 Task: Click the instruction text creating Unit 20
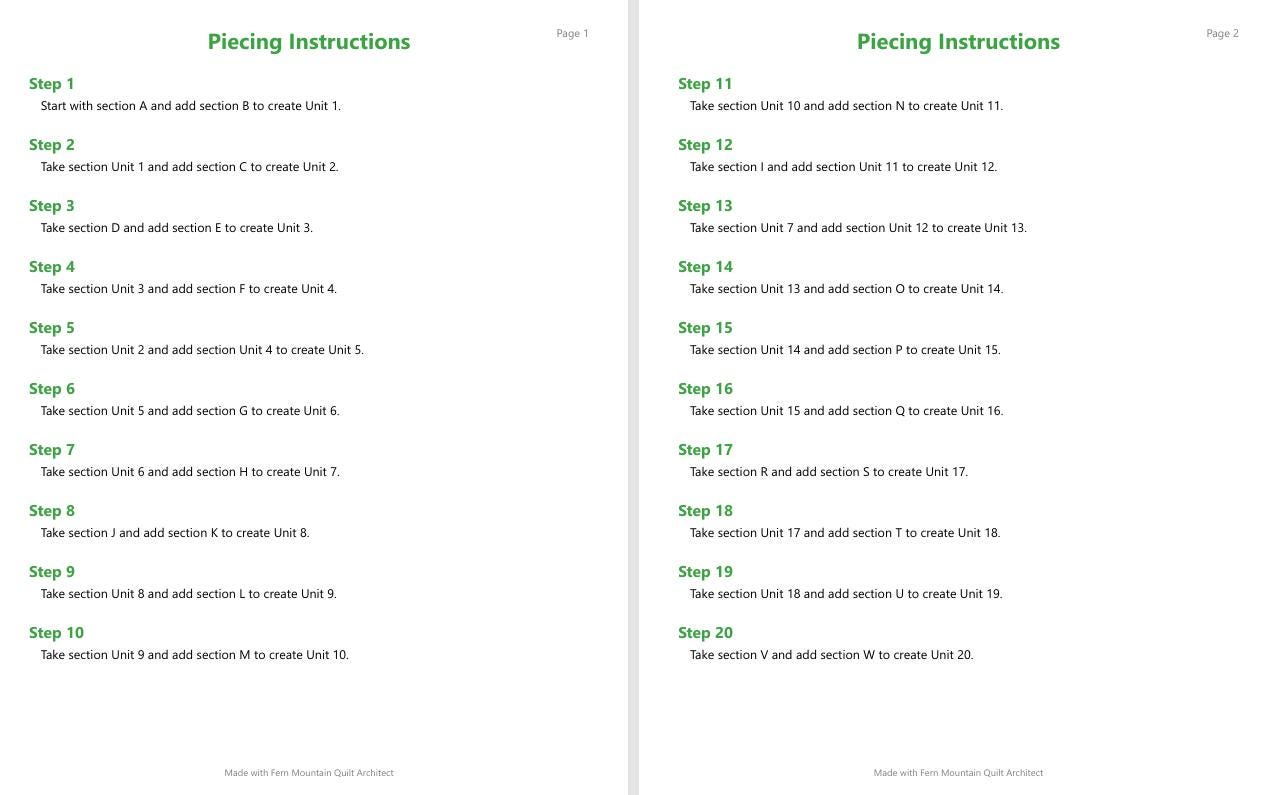831,655
